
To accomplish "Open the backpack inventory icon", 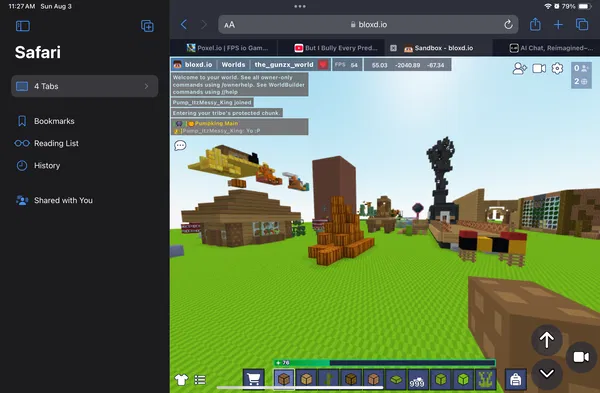I will pyautogui.click(x=515, y=379).
